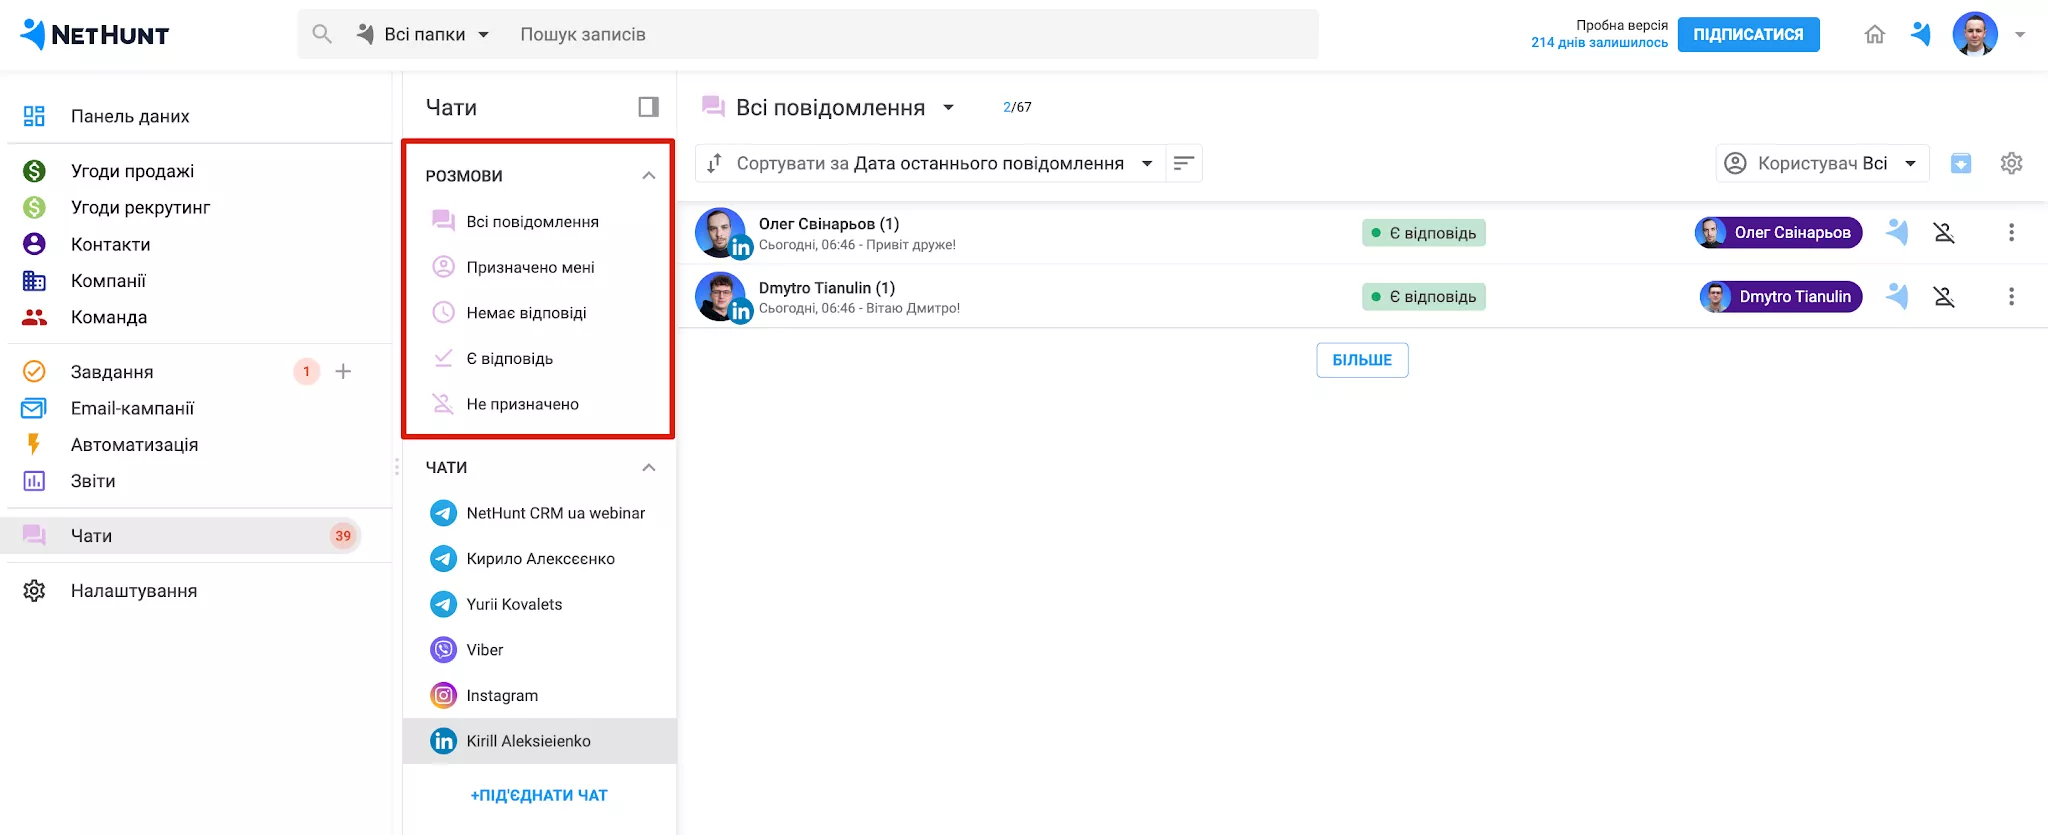This screenshot has height=835, width=2048.
Task: Click the sort order lines icon
Action: [1184, 163]
